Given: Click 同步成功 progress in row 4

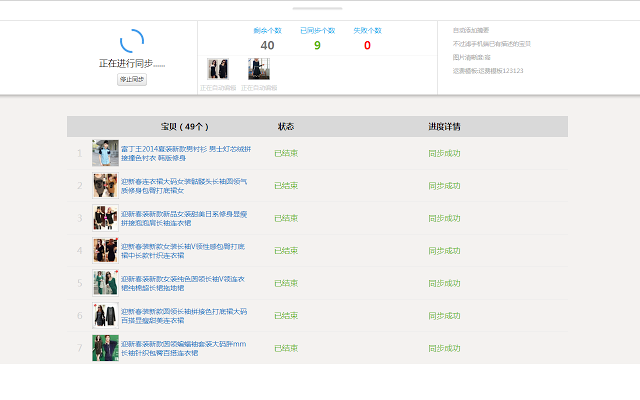Looking at the screenshot, I should point(444,251).
